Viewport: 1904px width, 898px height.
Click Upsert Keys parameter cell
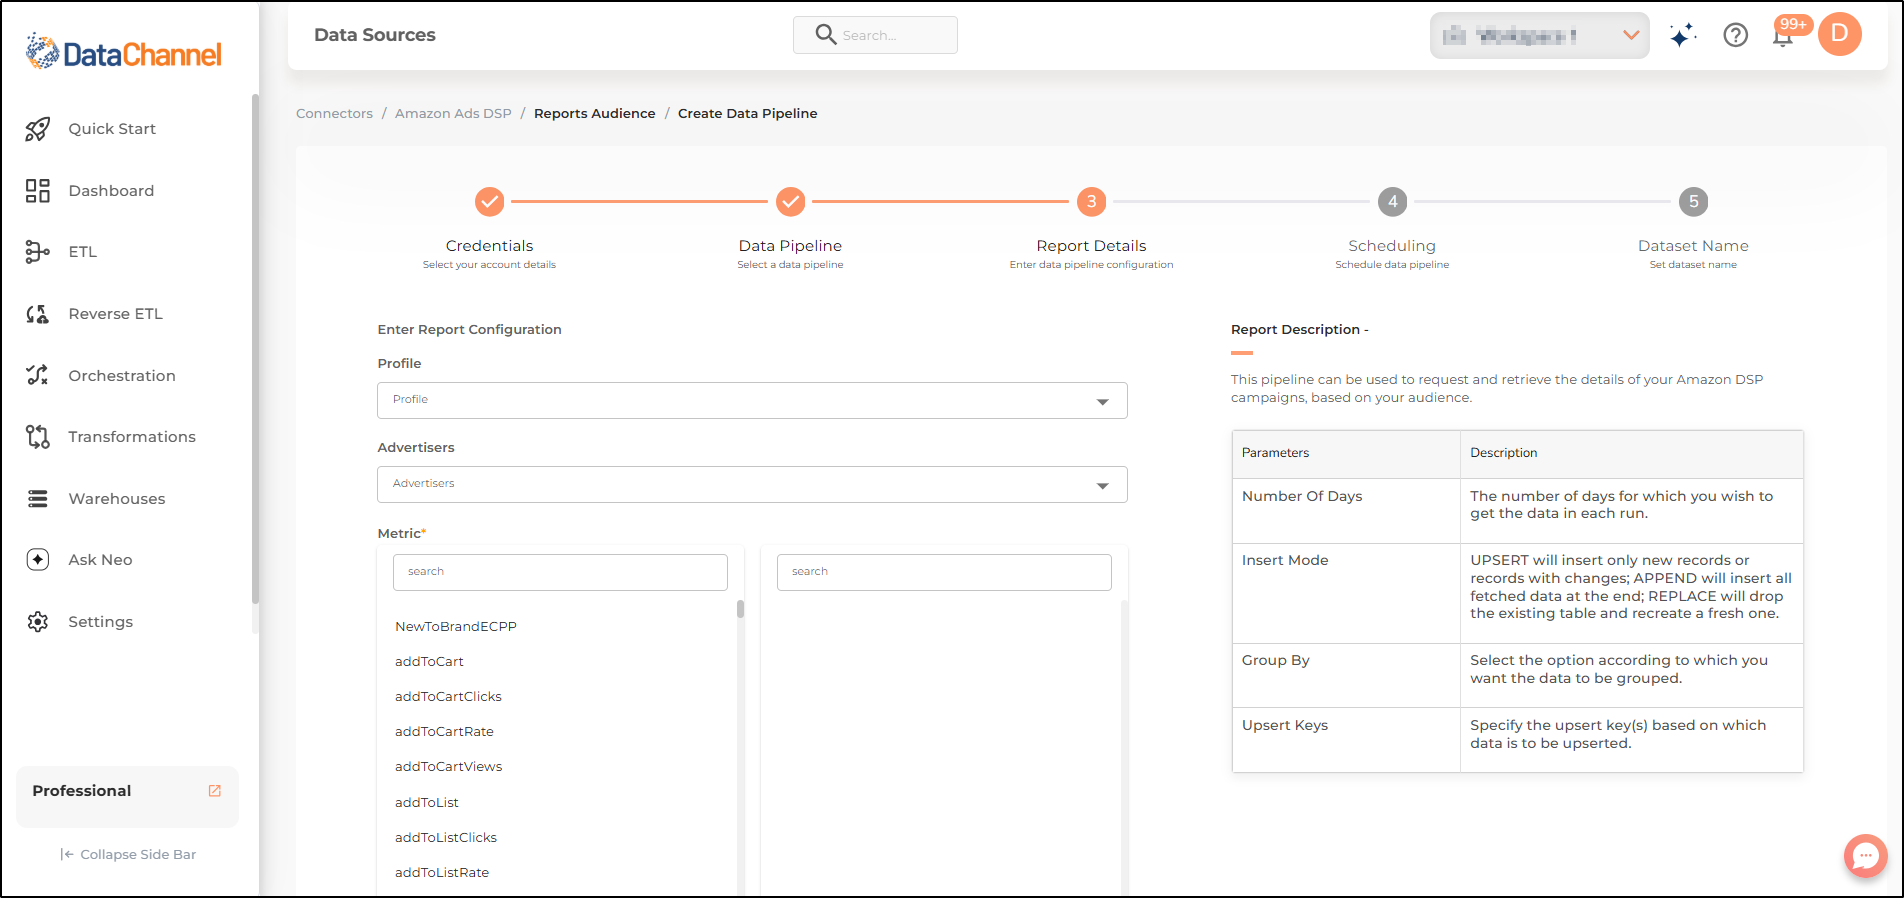[x=1346, y=741]
